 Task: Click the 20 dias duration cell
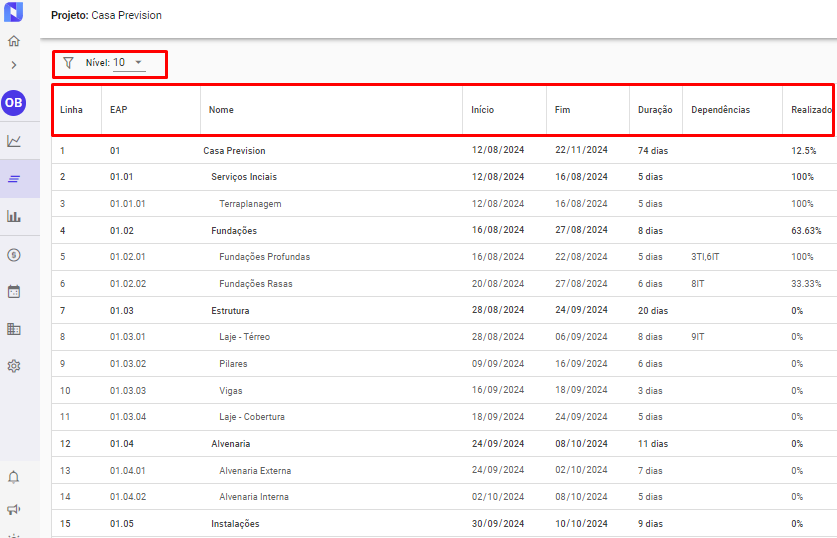653,311
